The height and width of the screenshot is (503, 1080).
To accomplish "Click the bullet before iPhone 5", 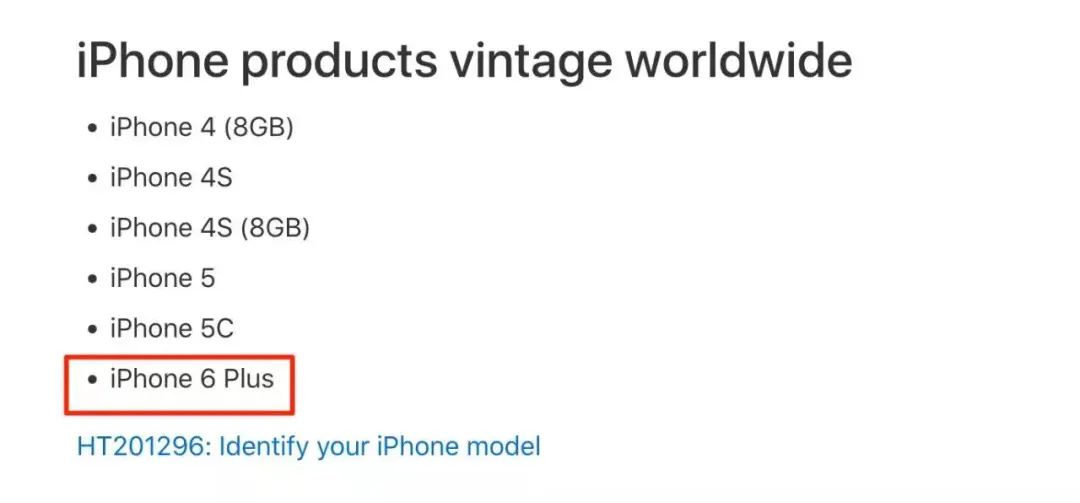I will coord(93,279).
